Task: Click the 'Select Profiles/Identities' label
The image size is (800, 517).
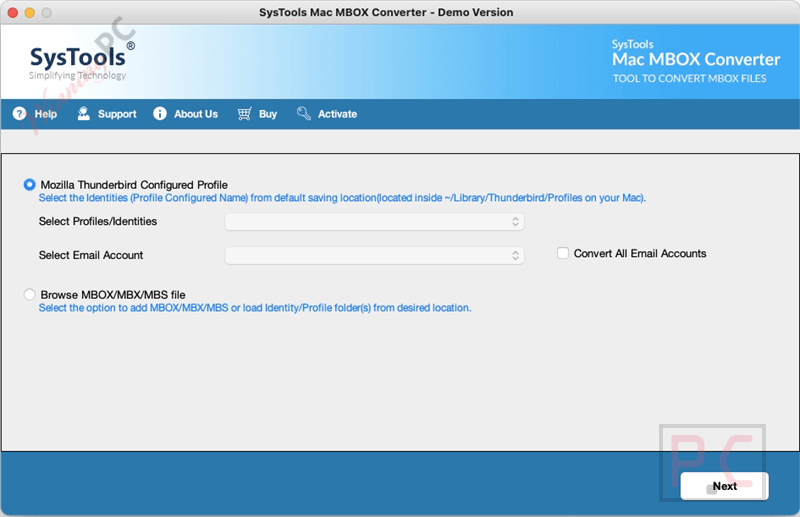Action: click(x=98, y=221)
